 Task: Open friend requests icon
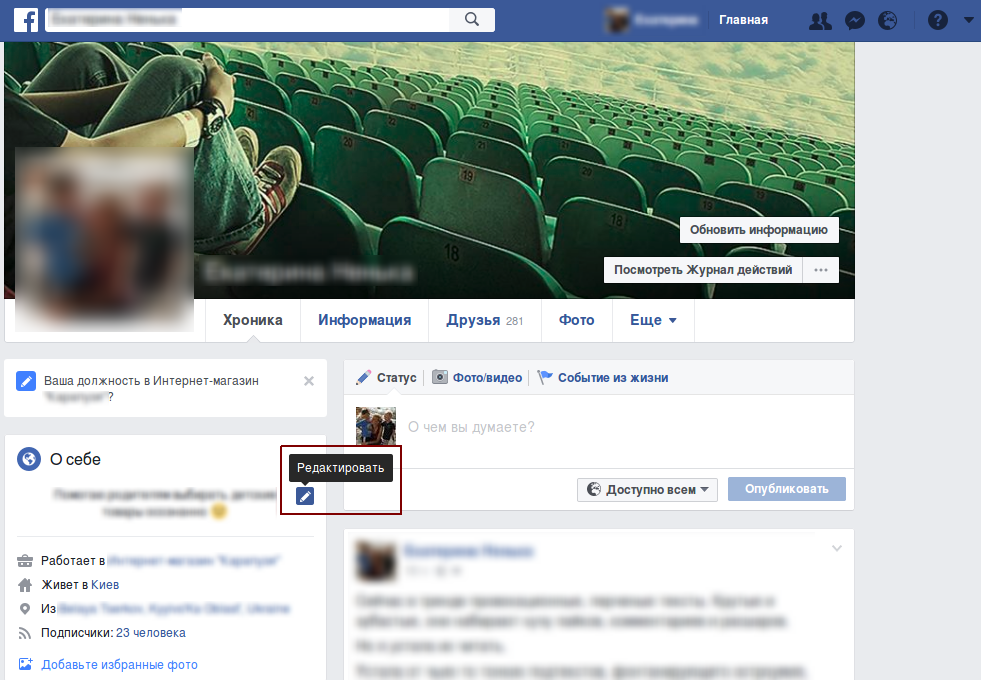click(x=820, y=20)
